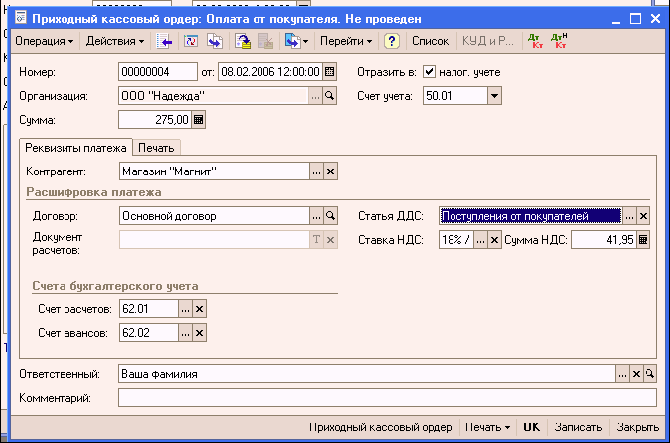
Task: Open the Перейти menu
Action: click(346, 41)
